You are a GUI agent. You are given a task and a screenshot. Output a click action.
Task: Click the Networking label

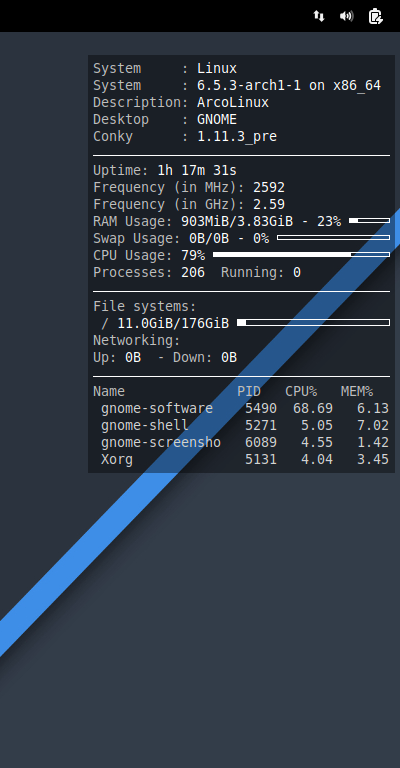(137, 340)
